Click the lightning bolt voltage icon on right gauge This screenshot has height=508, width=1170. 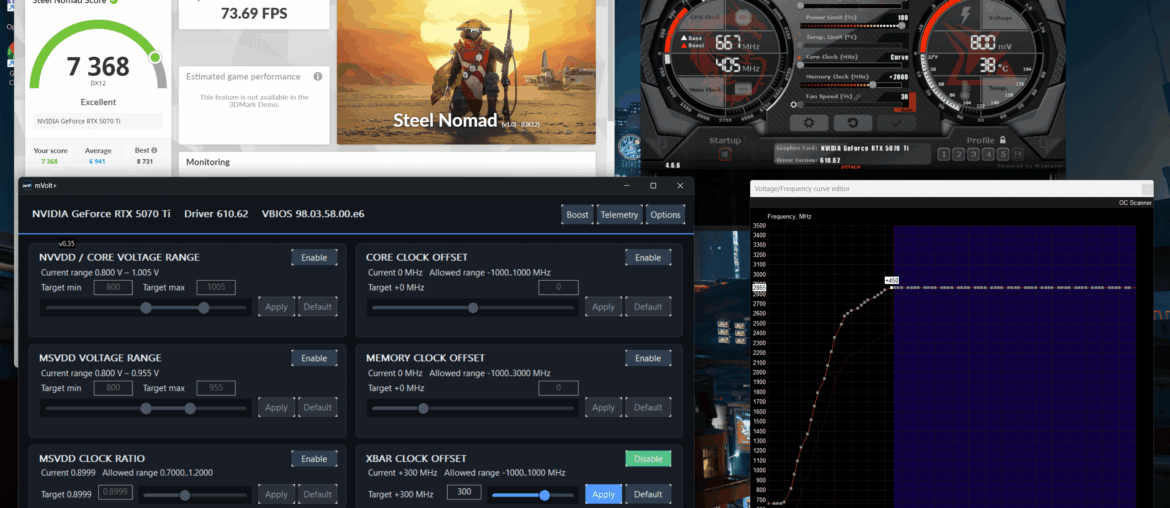[x=964, y=15]
